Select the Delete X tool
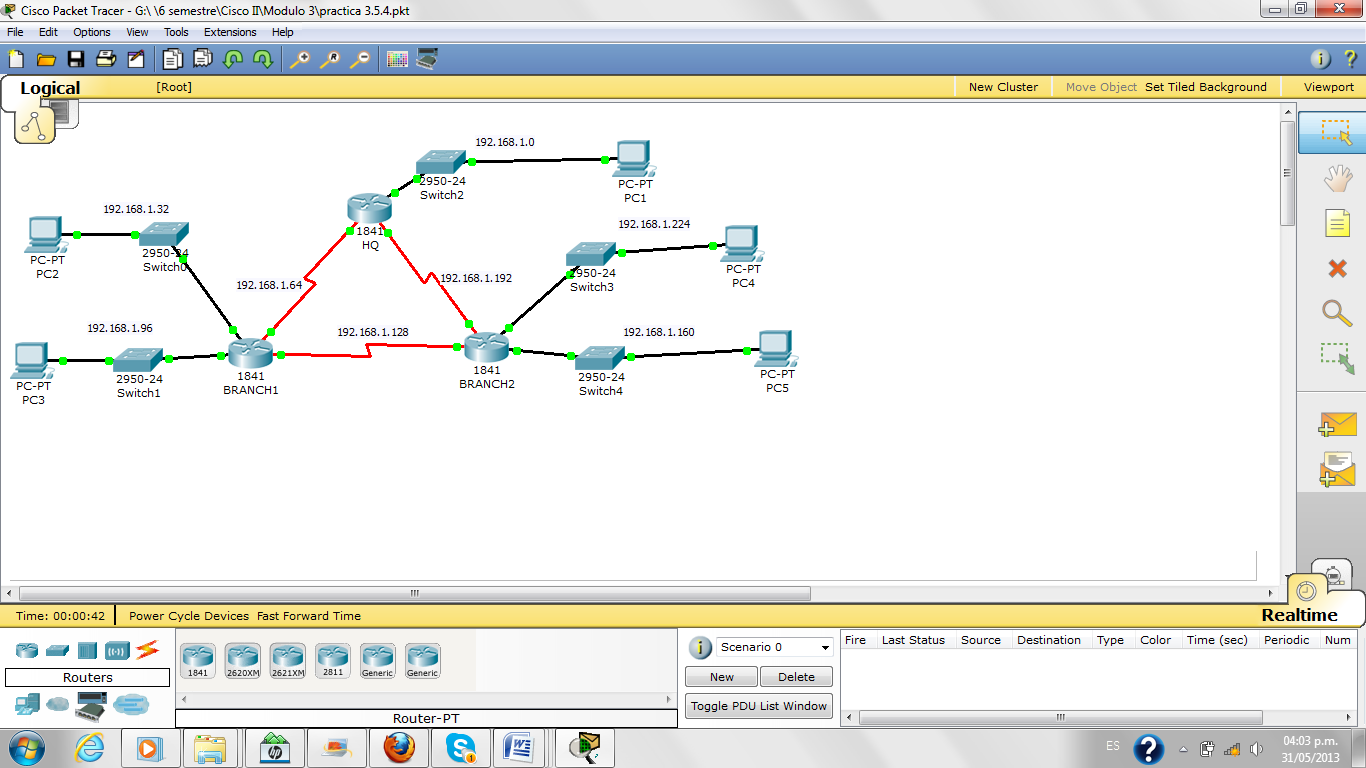Image resolution: width=1366 pixels, height=768 pixels. pyautogui.click(x=1337, y=268)
